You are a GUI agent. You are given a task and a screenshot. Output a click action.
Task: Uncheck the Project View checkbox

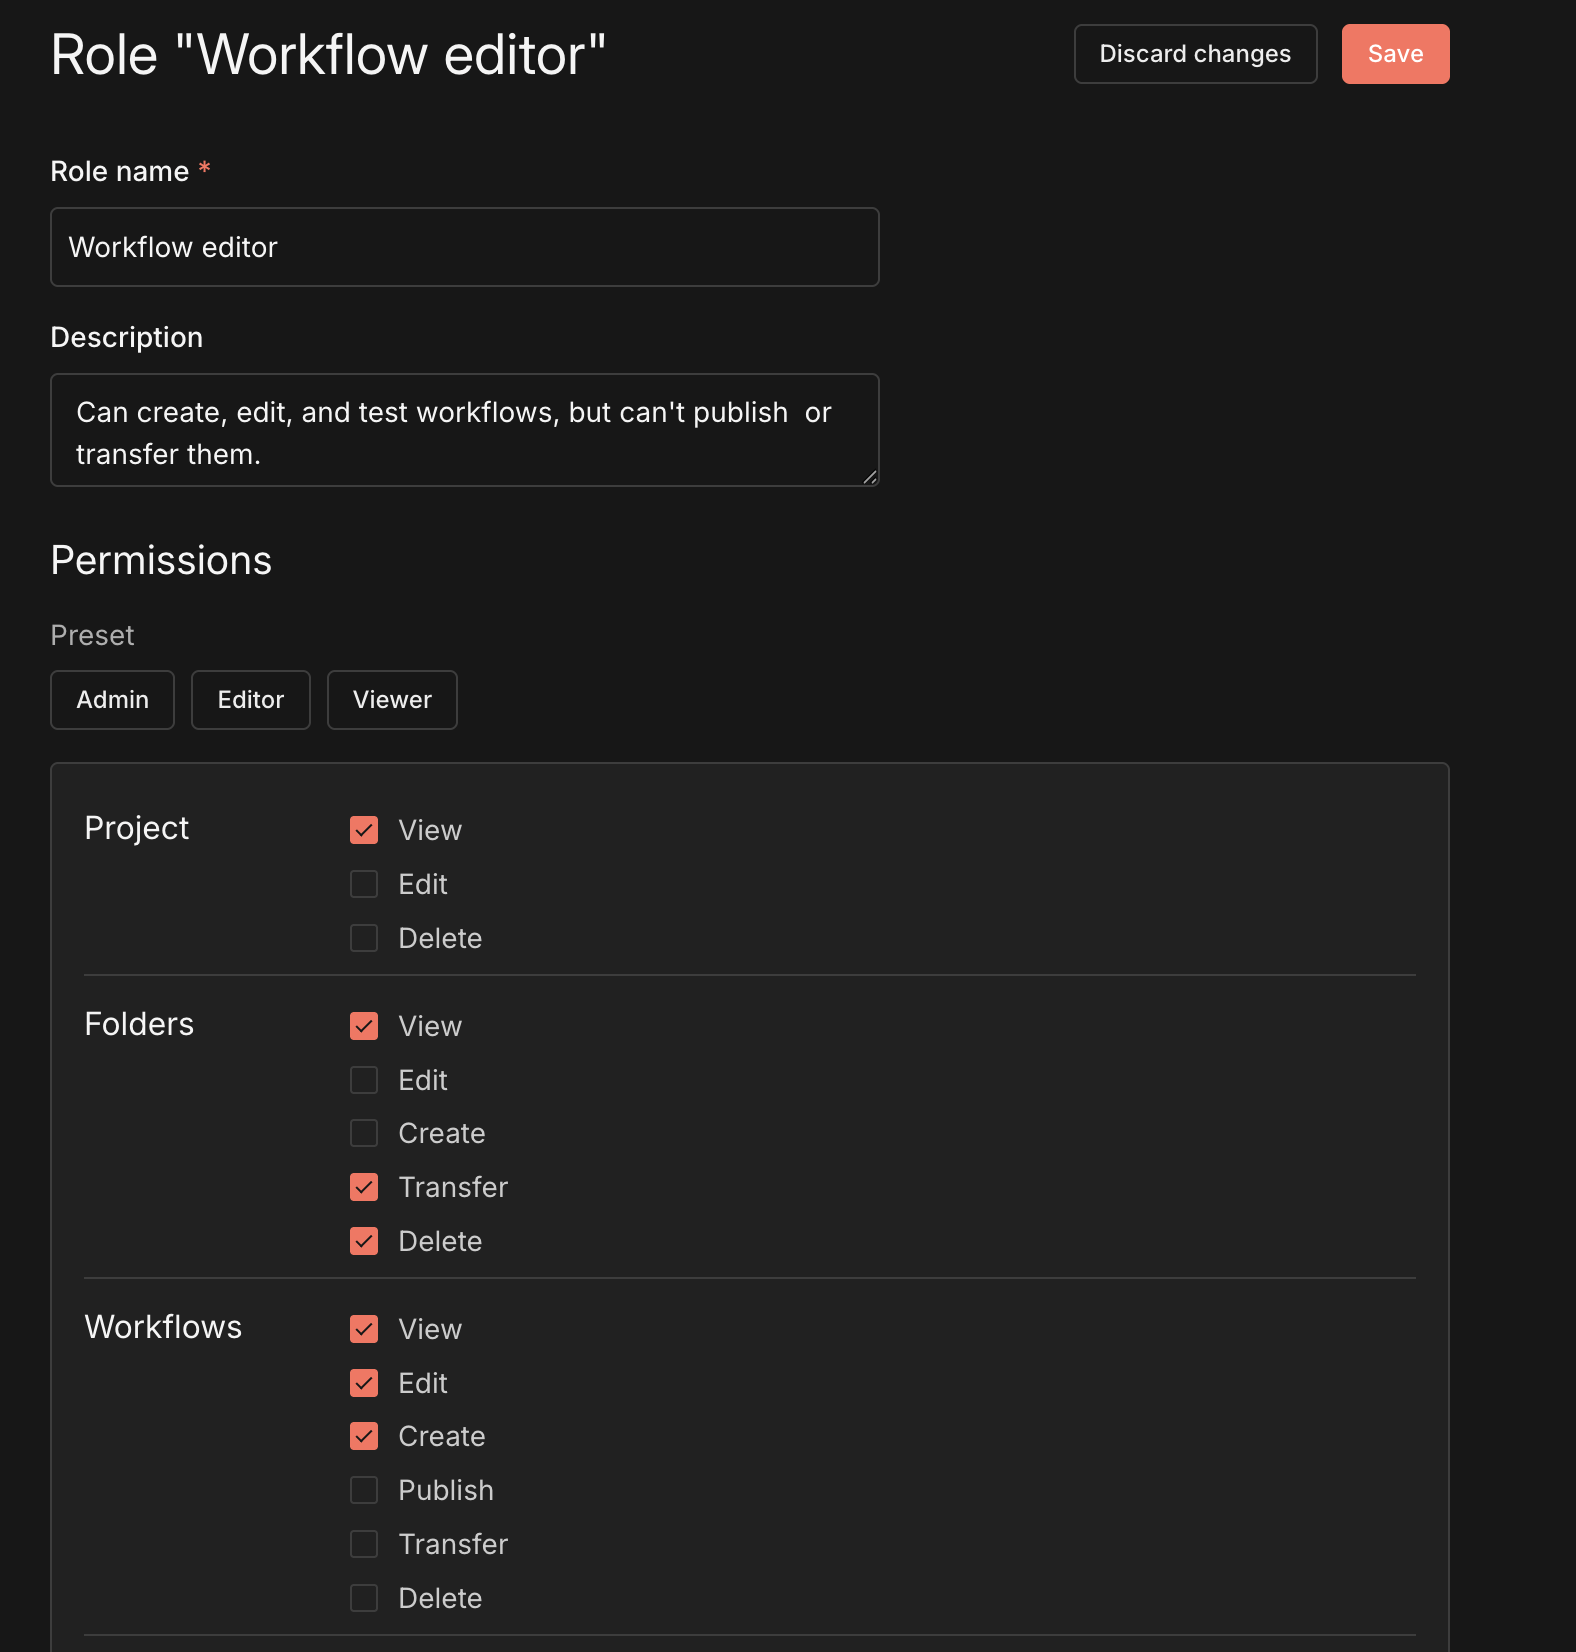[x=364, y=830]
